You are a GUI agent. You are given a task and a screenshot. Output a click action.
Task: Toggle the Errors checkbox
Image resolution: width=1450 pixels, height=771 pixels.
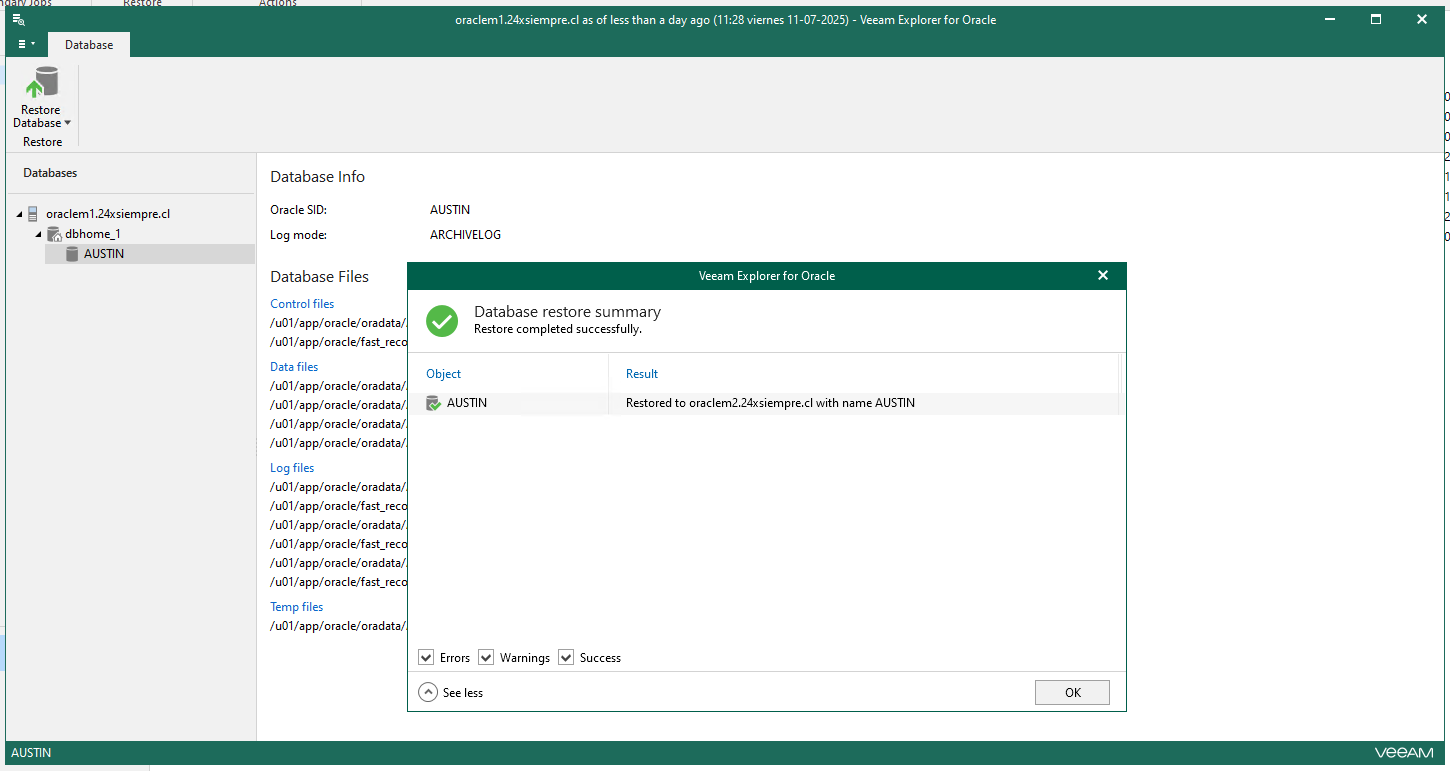click(426, 657)
